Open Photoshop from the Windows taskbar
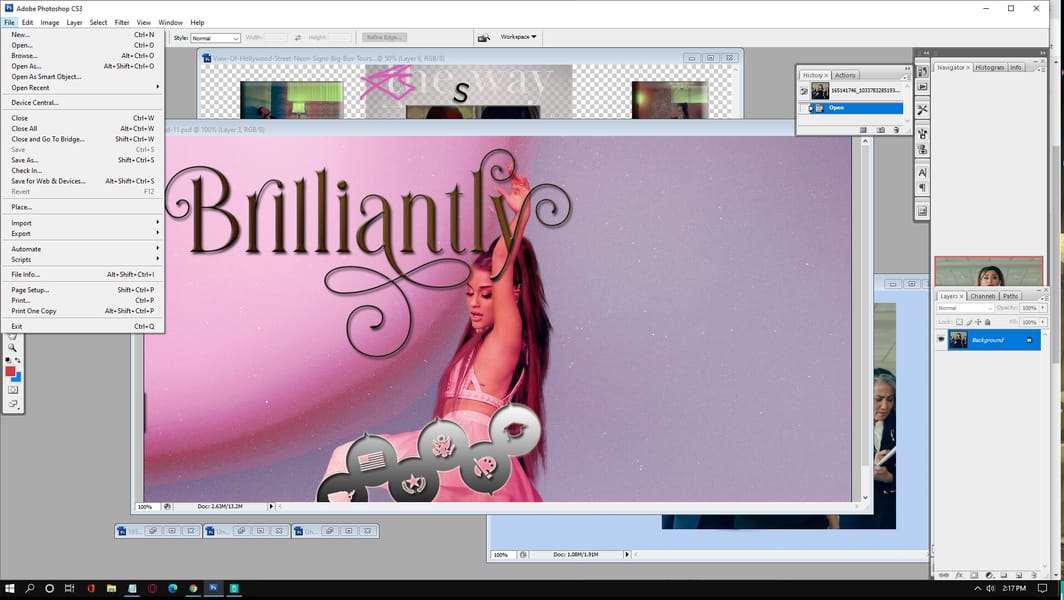1064x600 pixels. tap(213, 588)
